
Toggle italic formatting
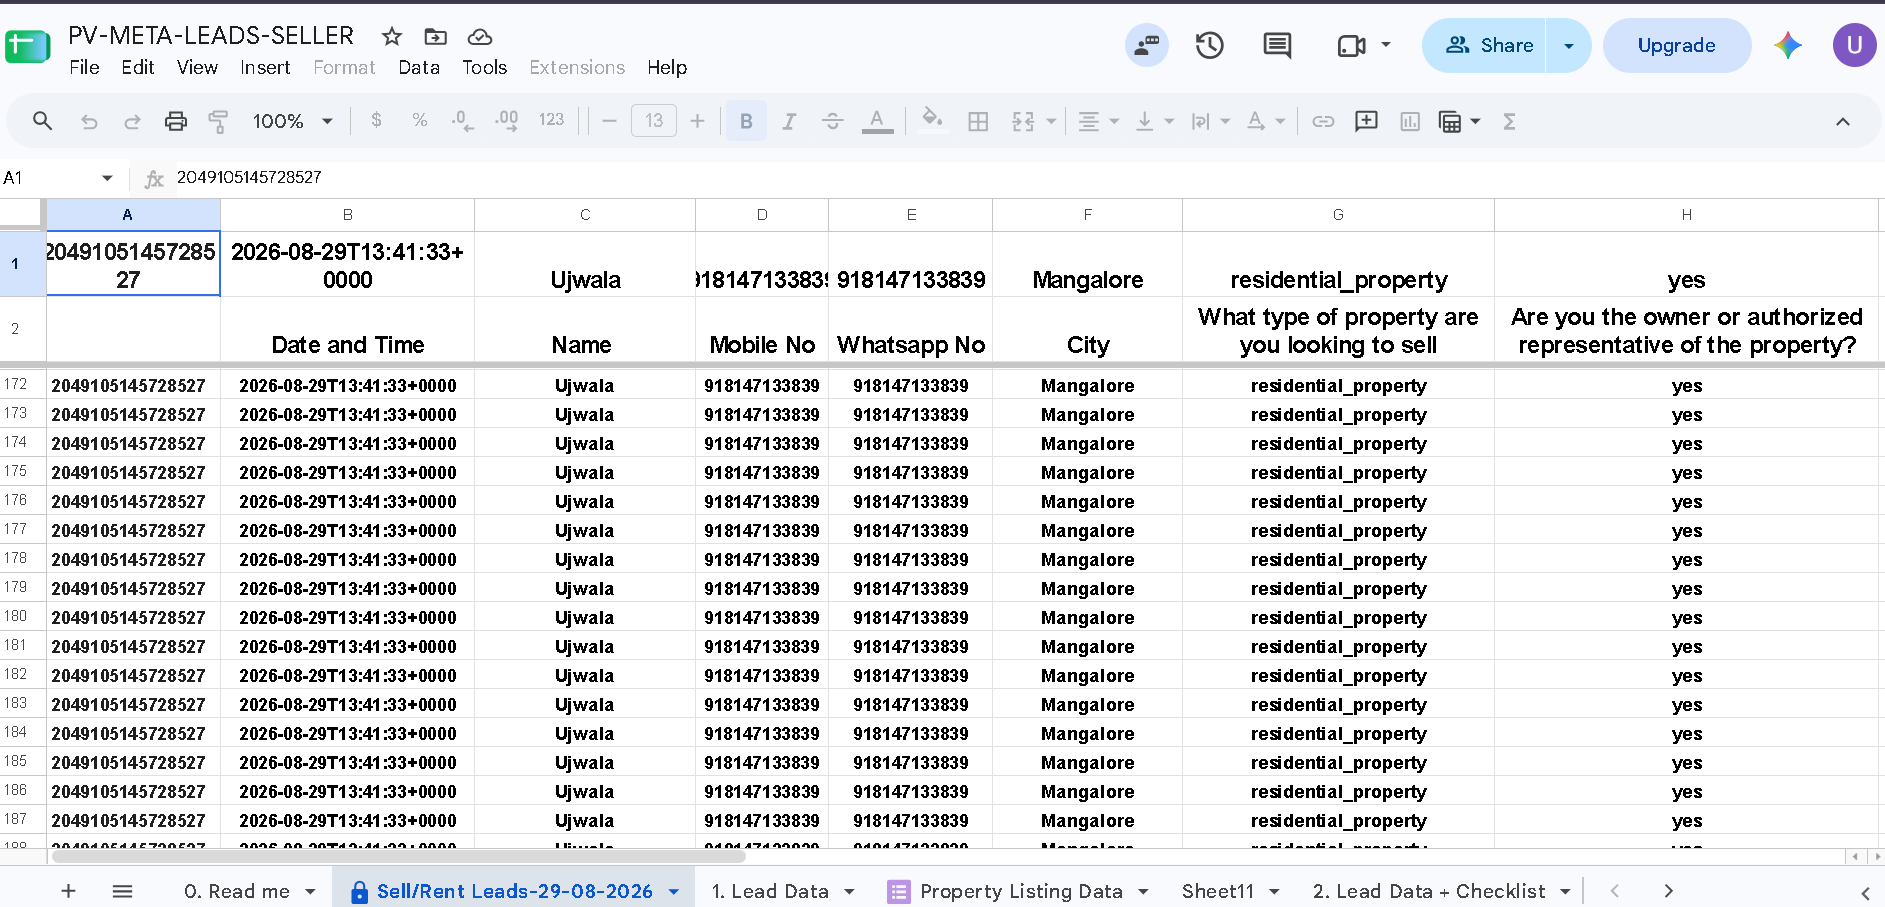pos(789,121)
